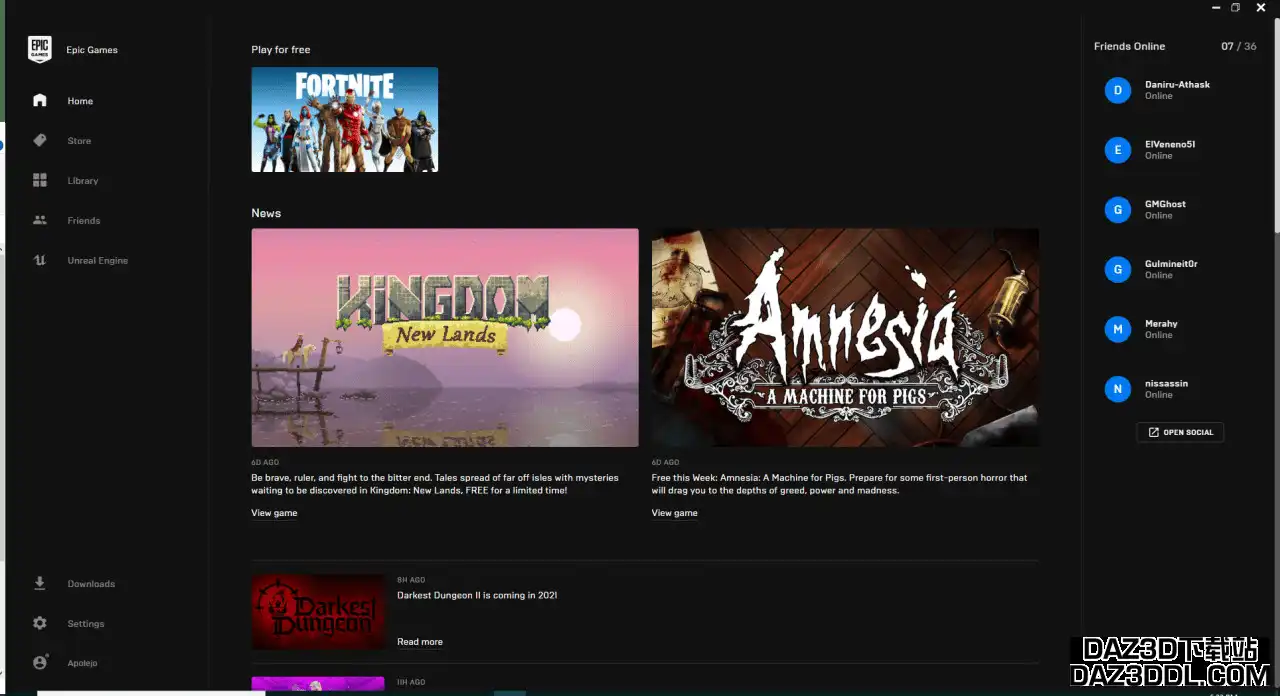Viewport: 1280px width, 696px height.
Task: Click the Amnesia Free this Week description
Action: click(x=839, y=484)
